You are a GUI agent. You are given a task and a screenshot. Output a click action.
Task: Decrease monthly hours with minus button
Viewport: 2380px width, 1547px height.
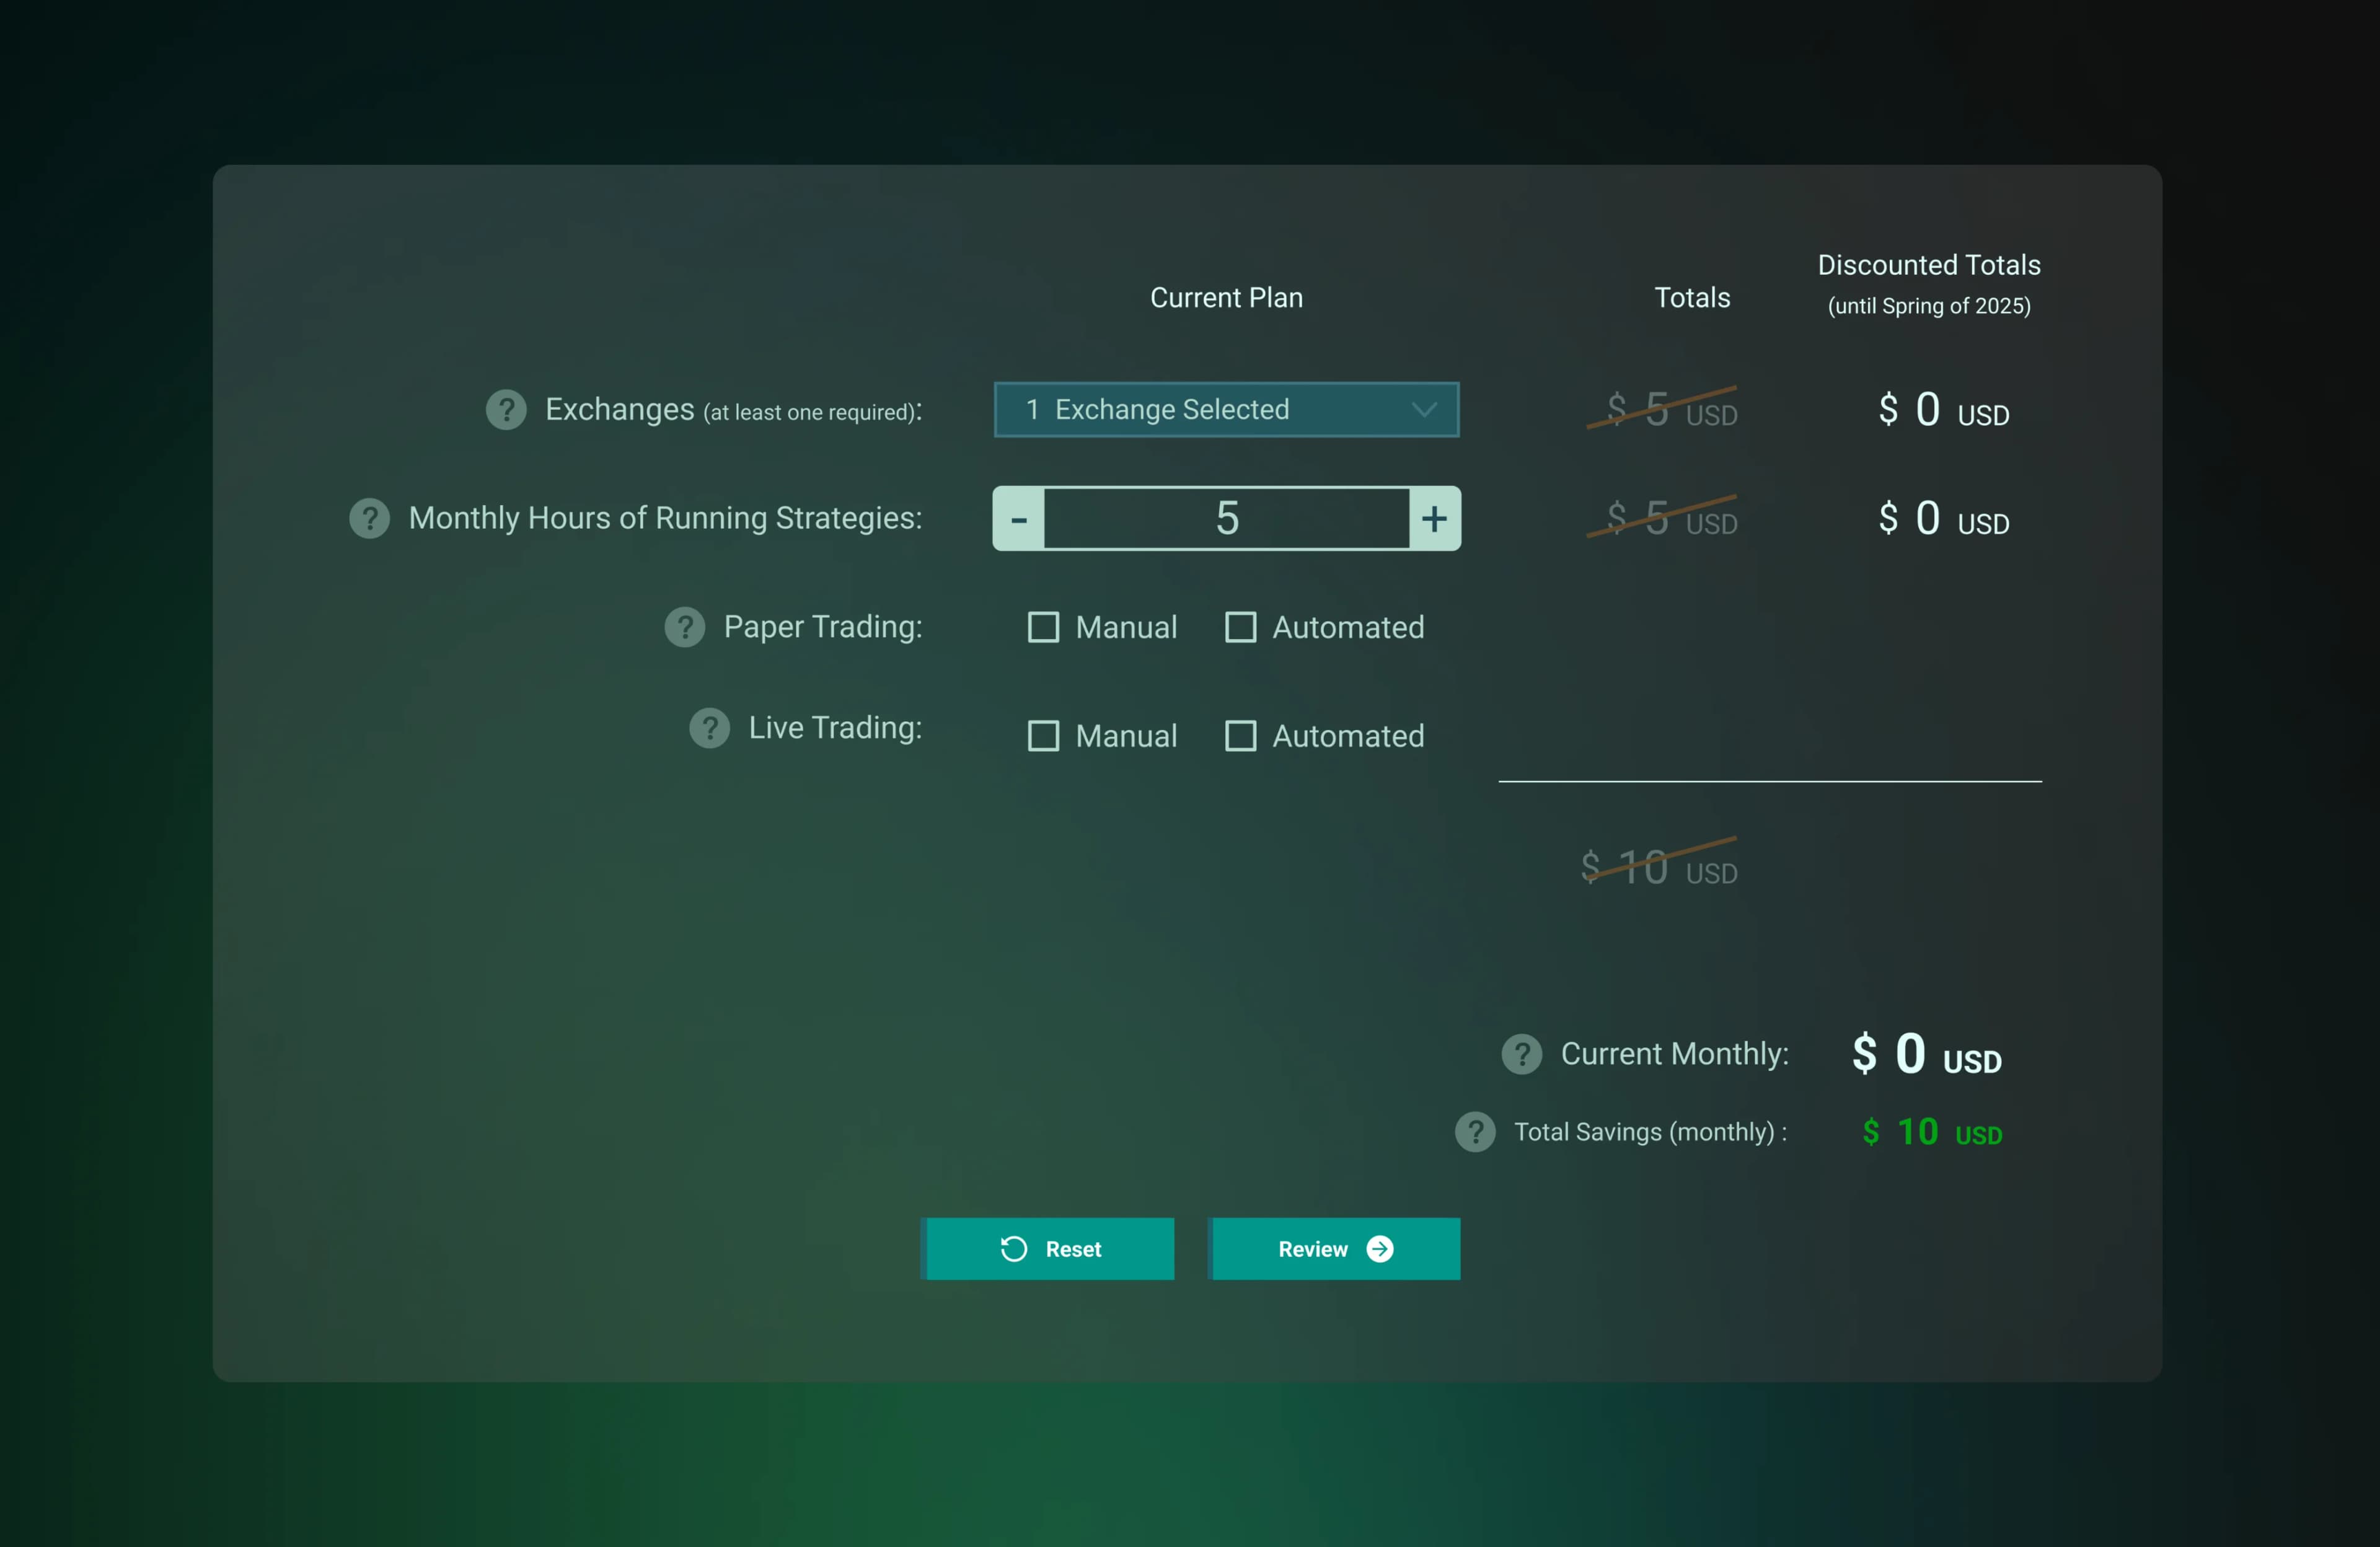pos(1019,519)
